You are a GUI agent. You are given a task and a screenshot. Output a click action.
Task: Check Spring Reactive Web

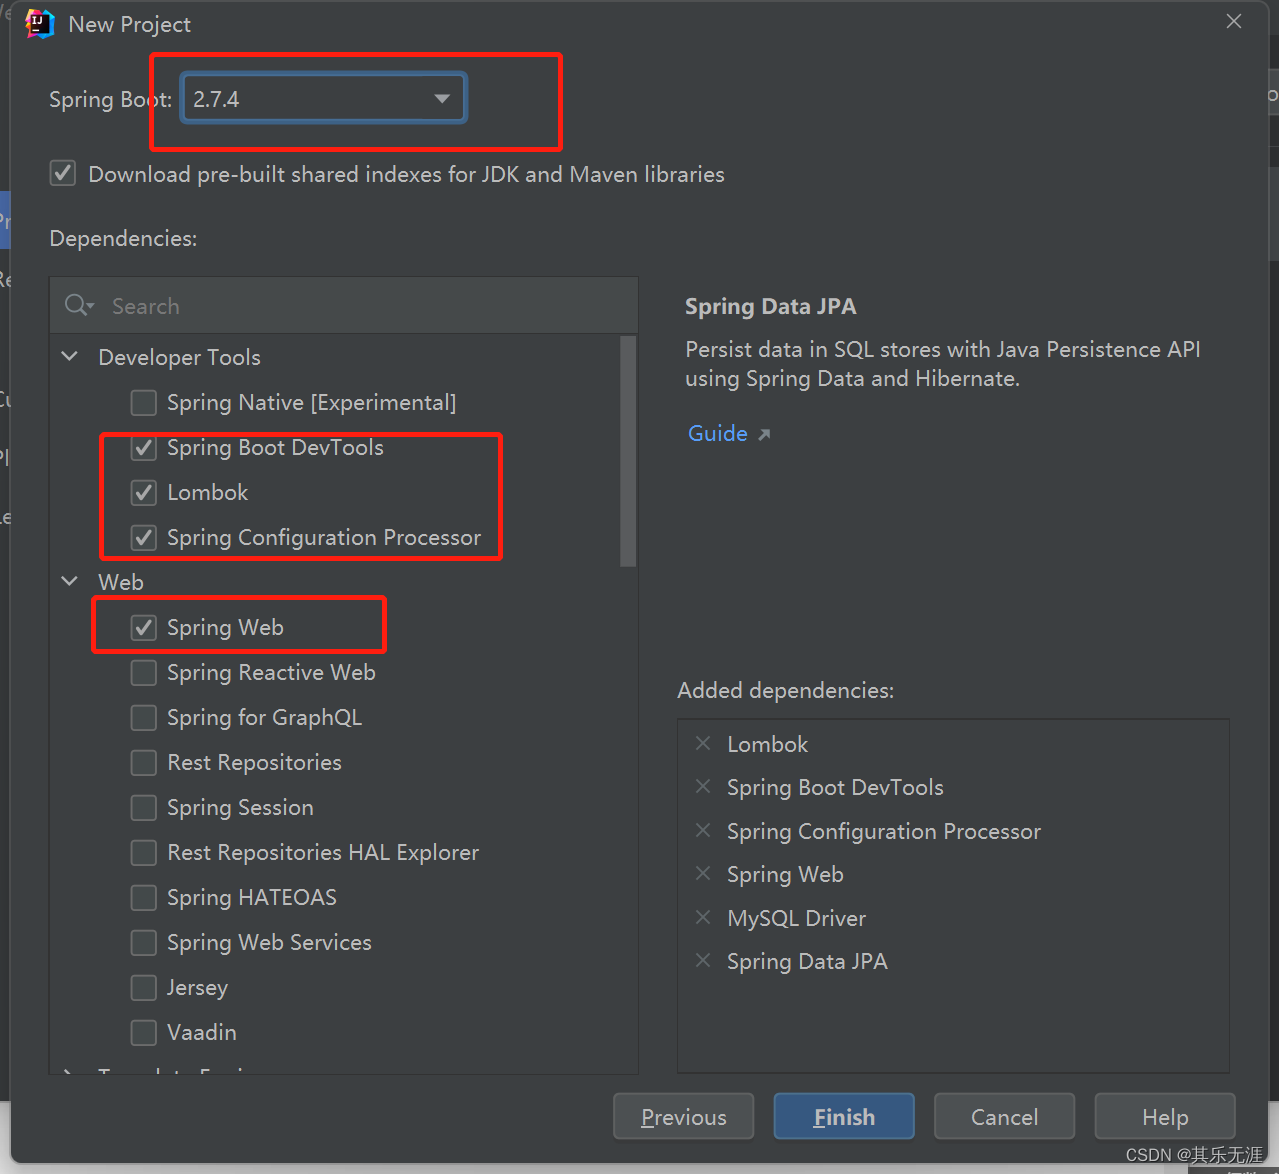tap(144, 672)
